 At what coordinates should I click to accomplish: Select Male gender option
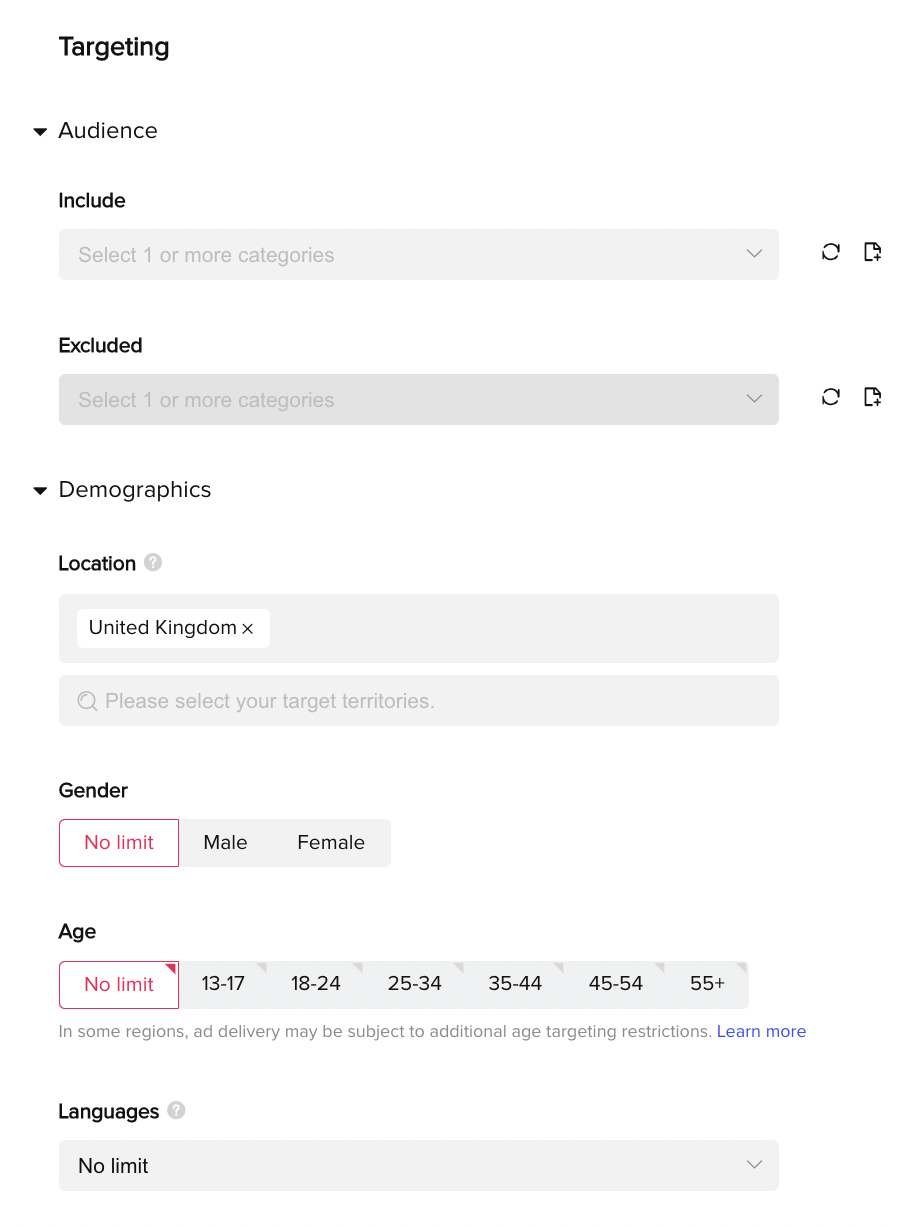click(225, 843)
